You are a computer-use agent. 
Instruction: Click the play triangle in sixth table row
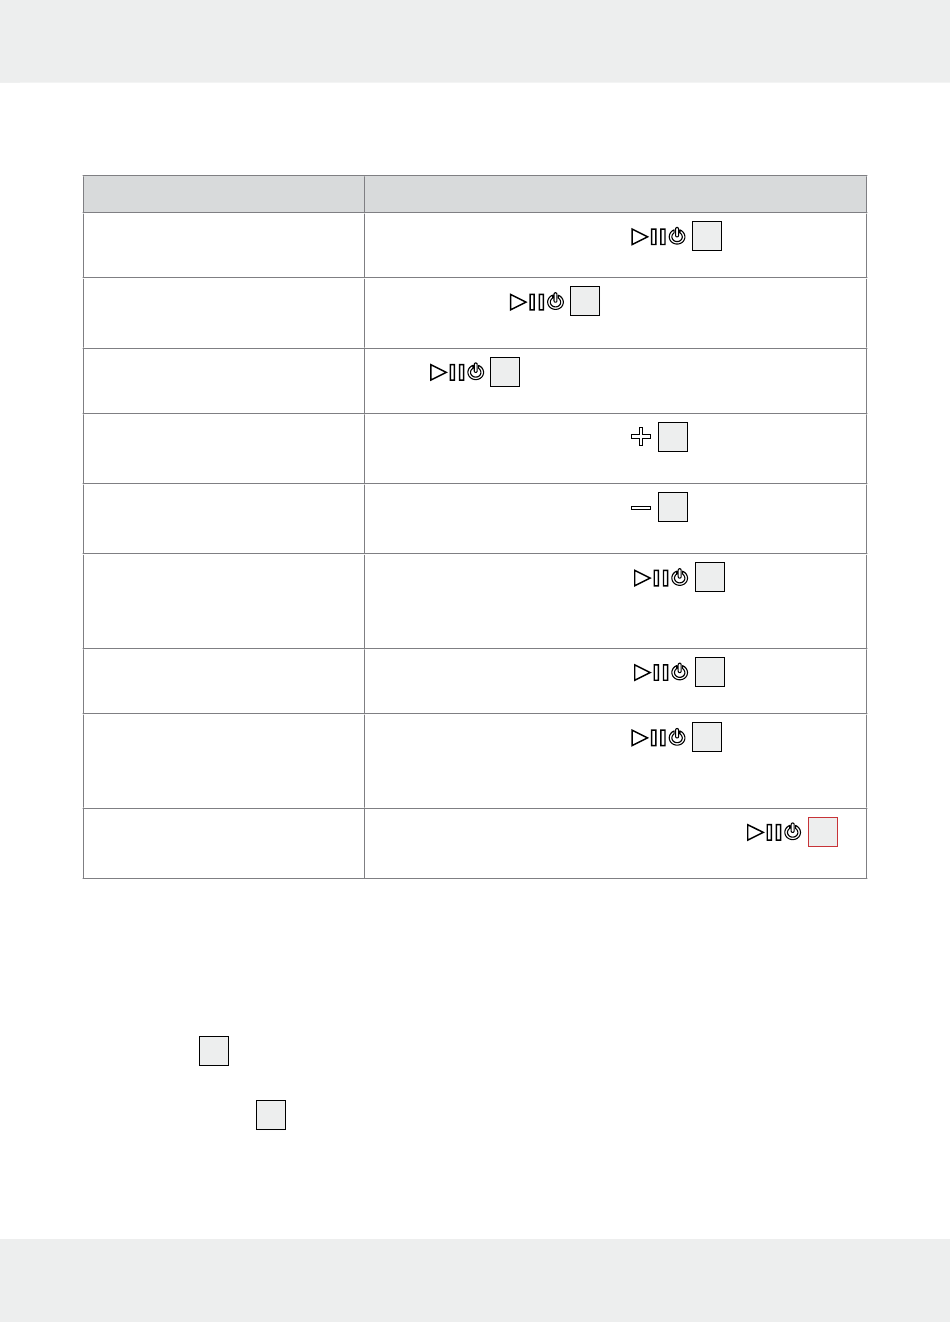coord(642,577)
